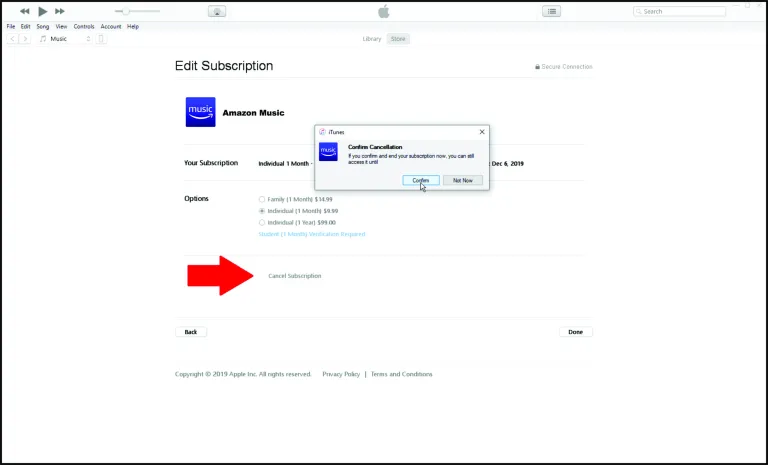Switch to the Store tab

pyautogui.click(x=398, y=39)
